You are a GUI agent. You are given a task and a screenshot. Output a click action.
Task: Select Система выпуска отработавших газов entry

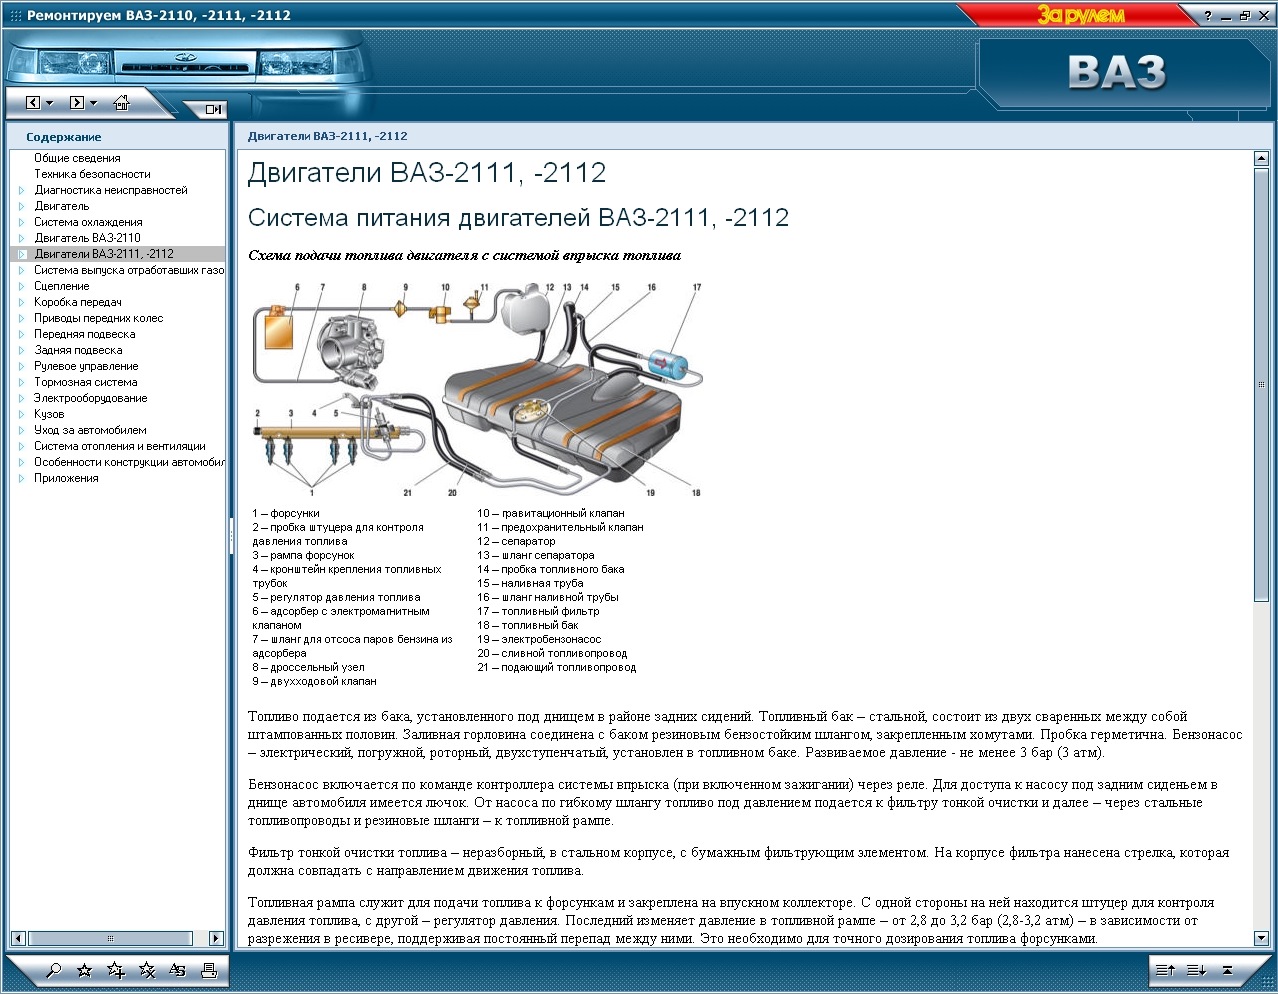pyautogui.click(x=129, y=270)
